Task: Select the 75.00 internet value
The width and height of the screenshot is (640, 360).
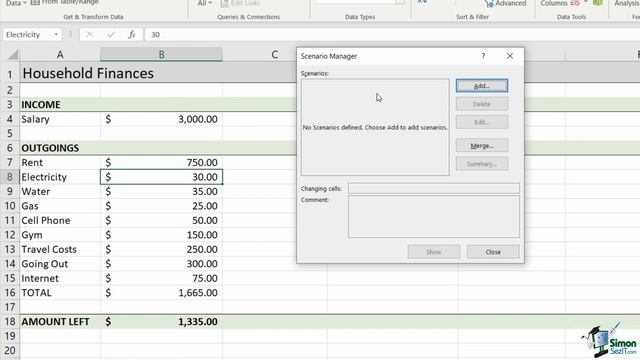Action: (x=161, y=278)
